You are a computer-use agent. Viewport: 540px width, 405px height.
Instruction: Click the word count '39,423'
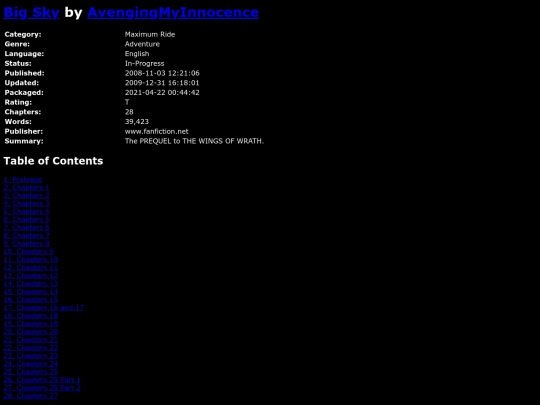point(137,122)
